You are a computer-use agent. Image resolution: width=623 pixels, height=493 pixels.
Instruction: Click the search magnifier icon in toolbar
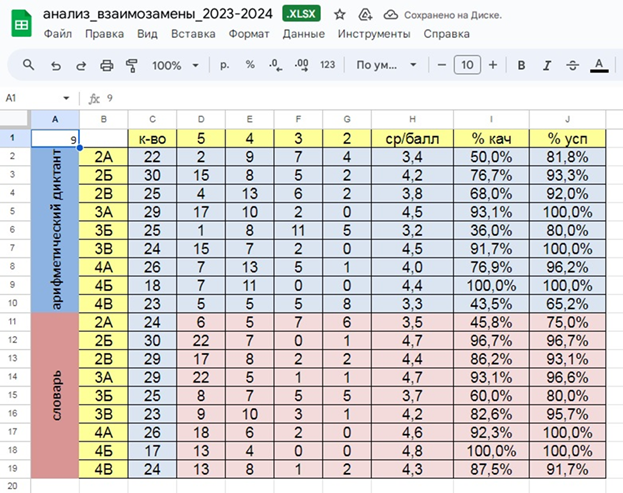(28, 65)
